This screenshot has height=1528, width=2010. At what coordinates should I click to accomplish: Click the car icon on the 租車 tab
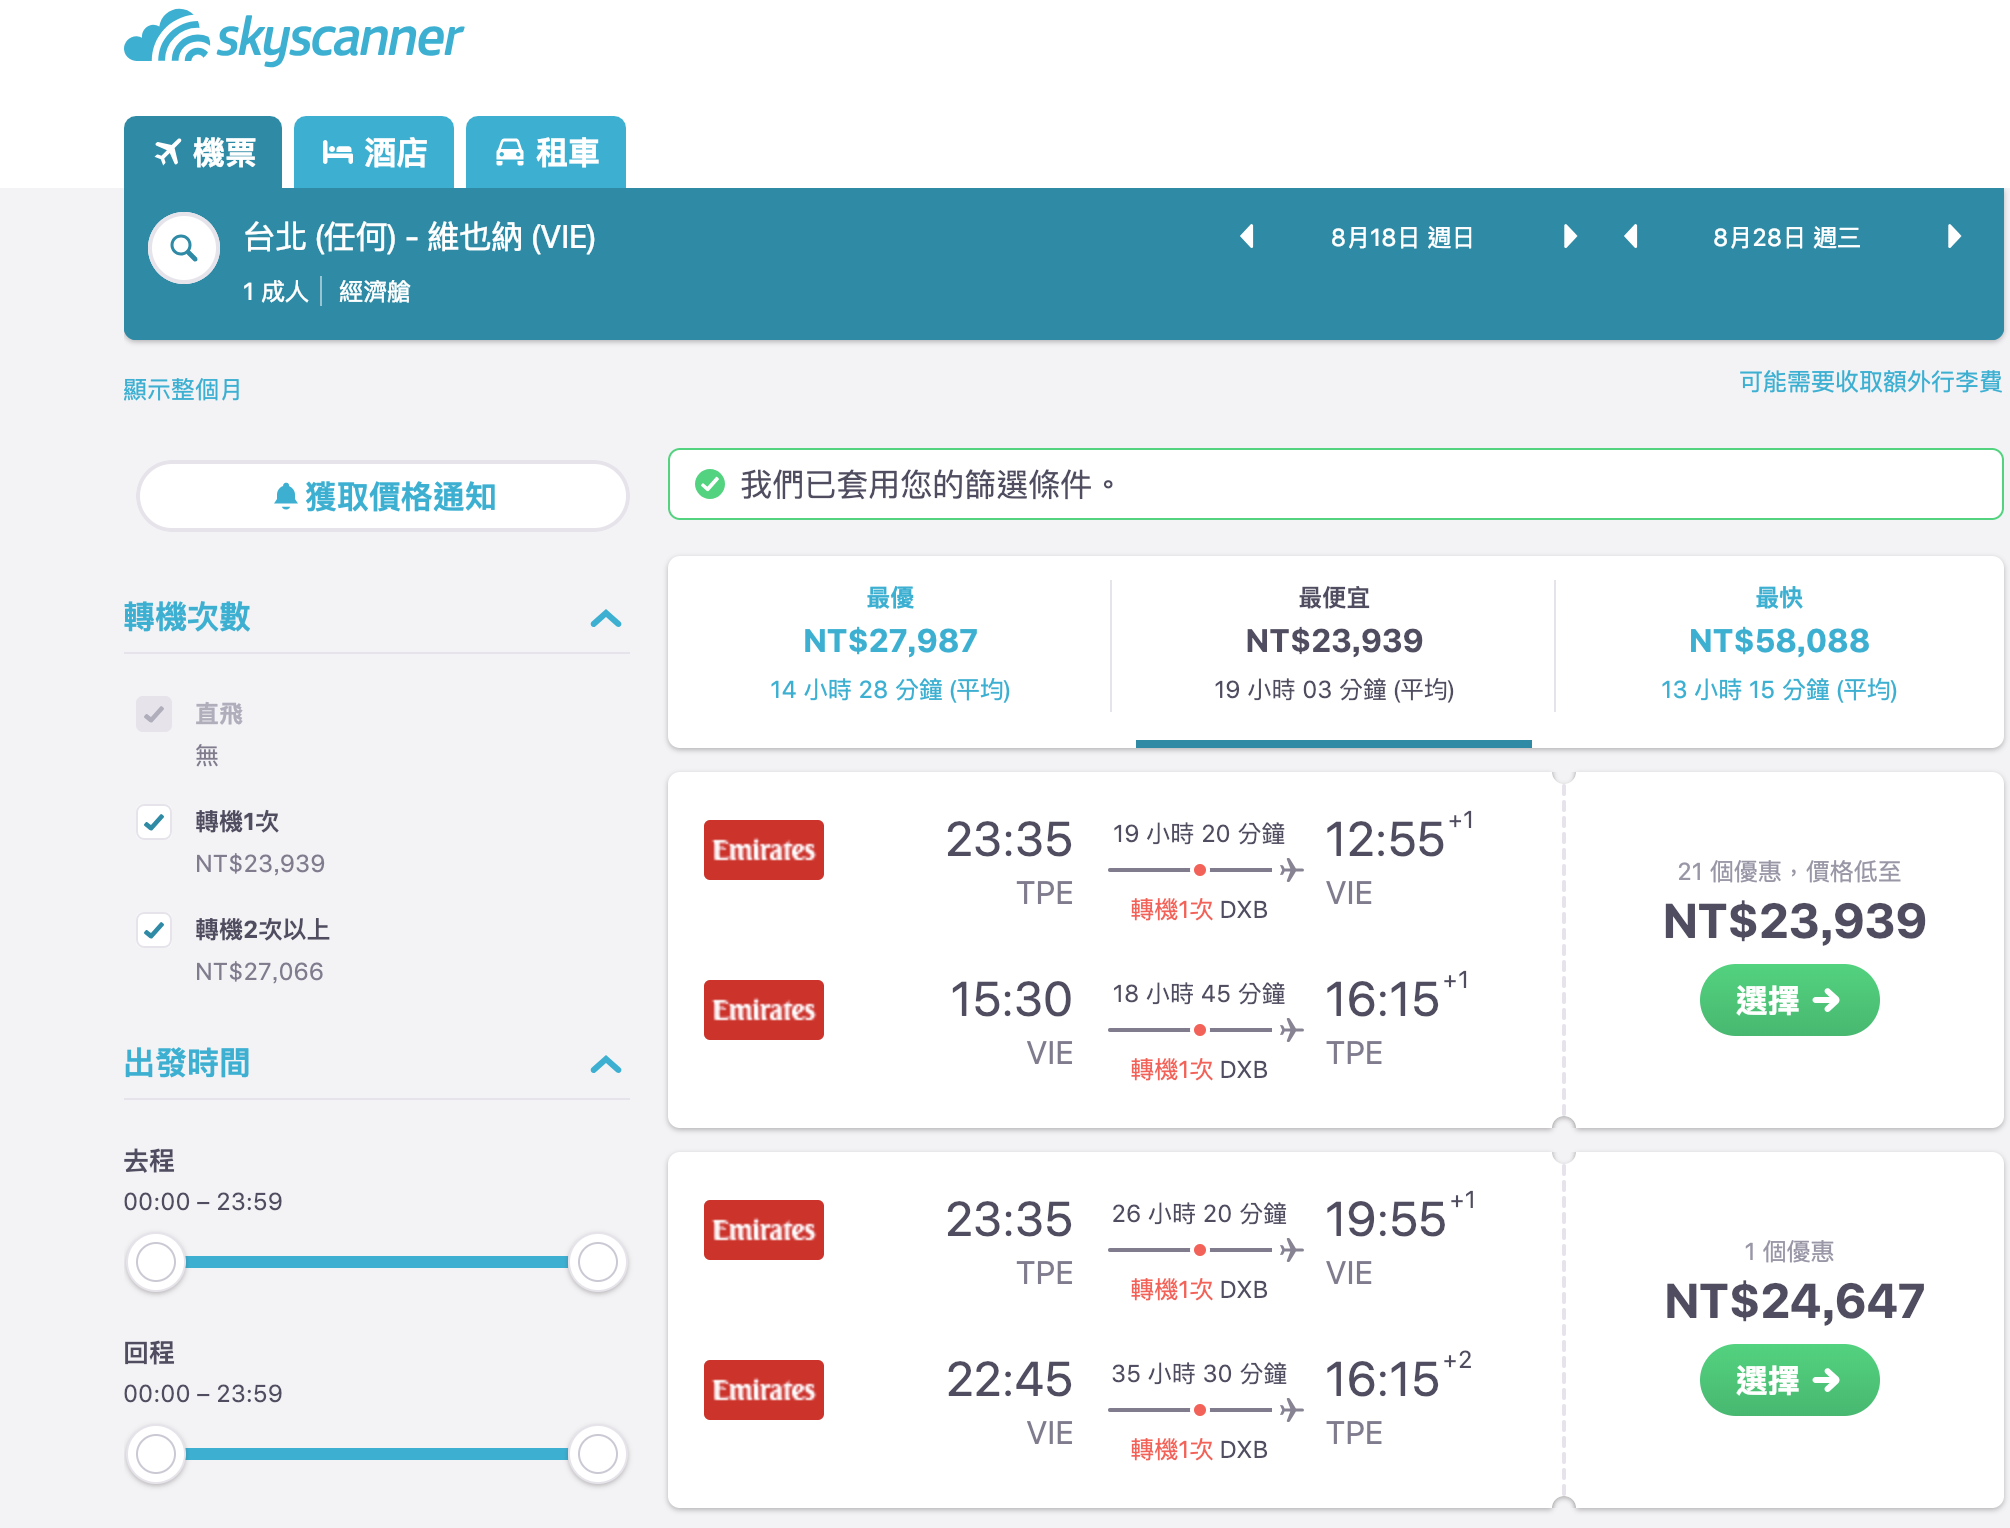[511, 152]
